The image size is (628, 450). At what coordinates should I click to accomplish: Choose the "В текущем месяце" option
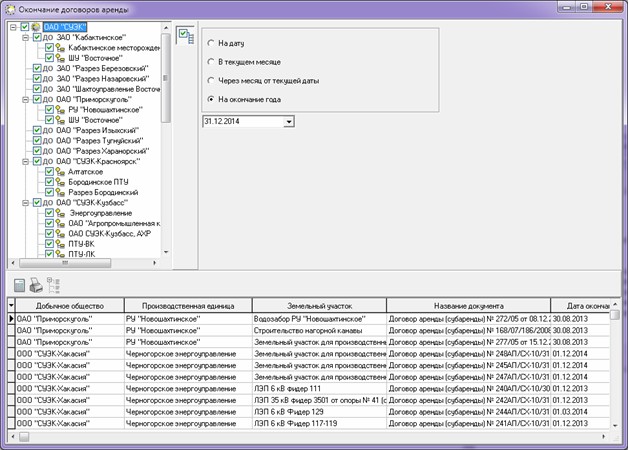[209, 62]
